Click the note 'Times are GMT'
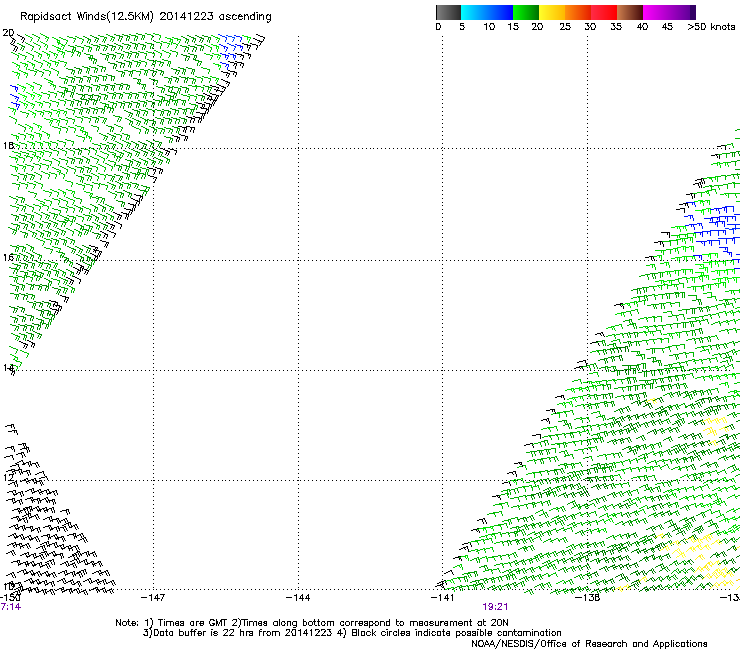 (193, 623)
